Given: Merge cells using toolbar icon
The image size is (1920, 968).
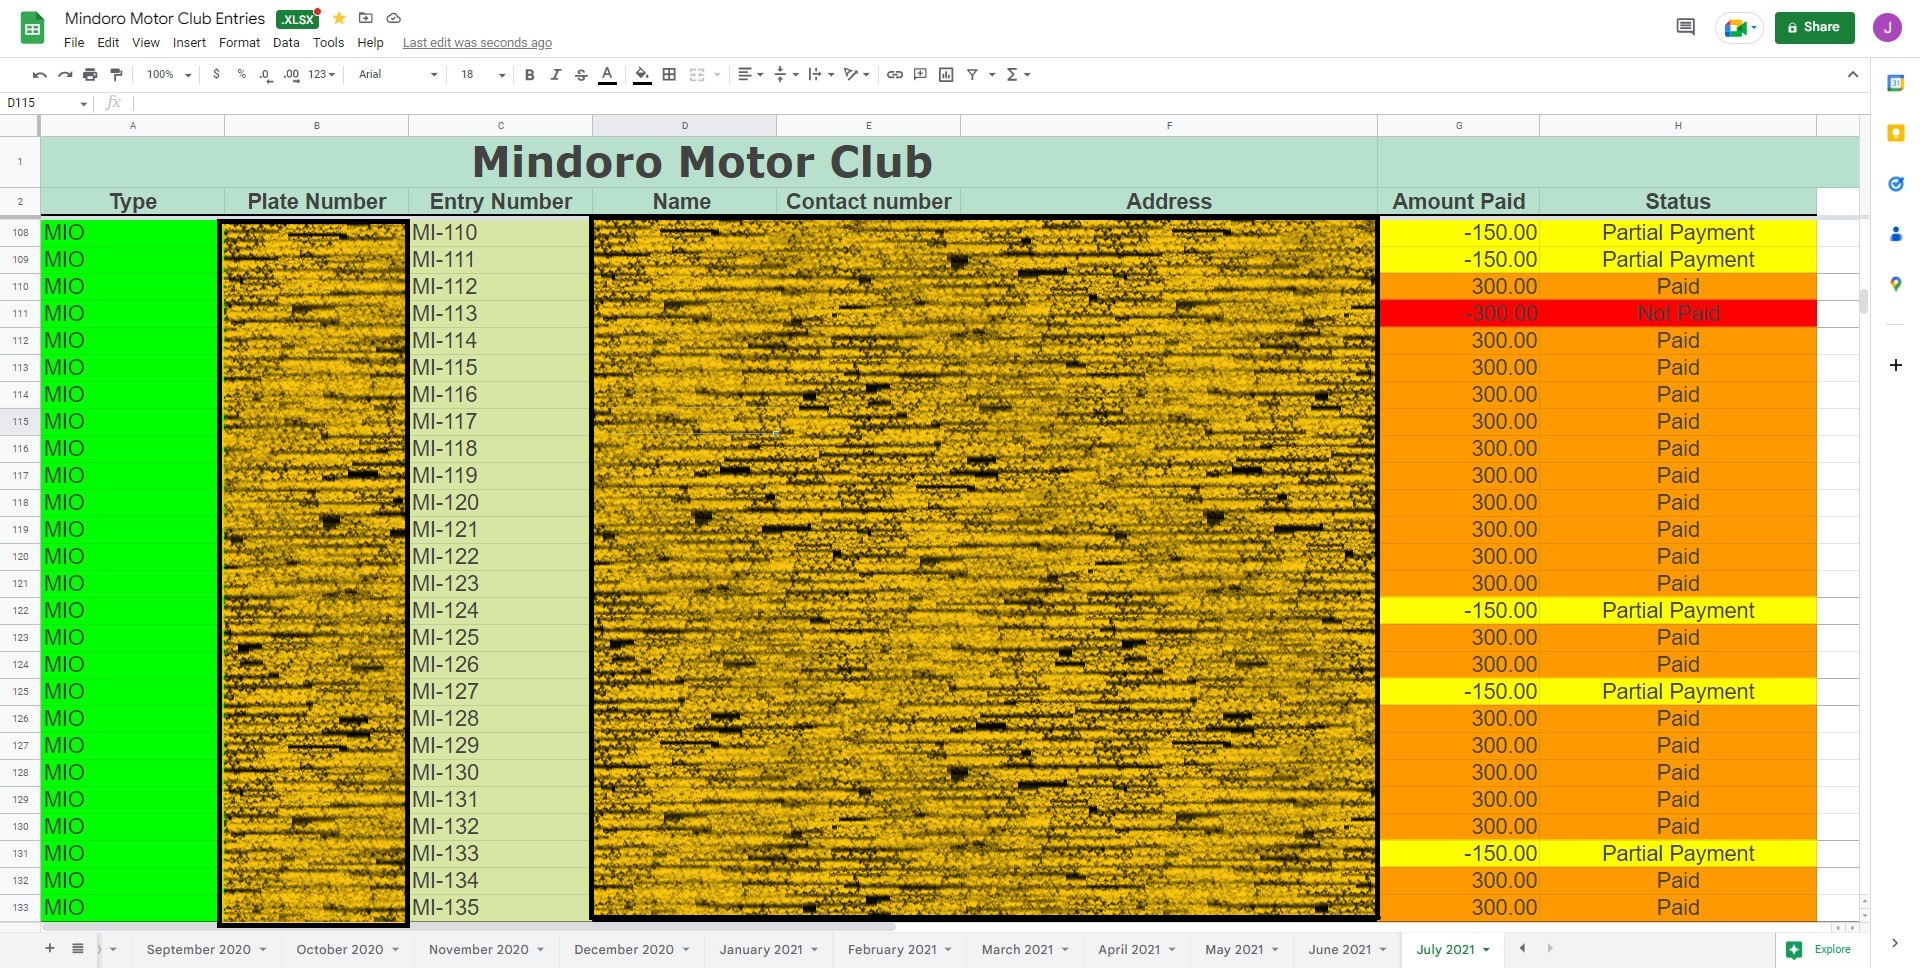Looking at the screenshot, I should point(697,75).
